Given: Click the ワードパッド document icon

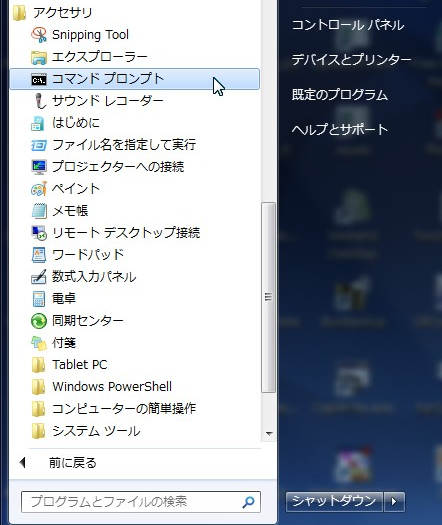Looking at the screenshot, I should point(39,255).
